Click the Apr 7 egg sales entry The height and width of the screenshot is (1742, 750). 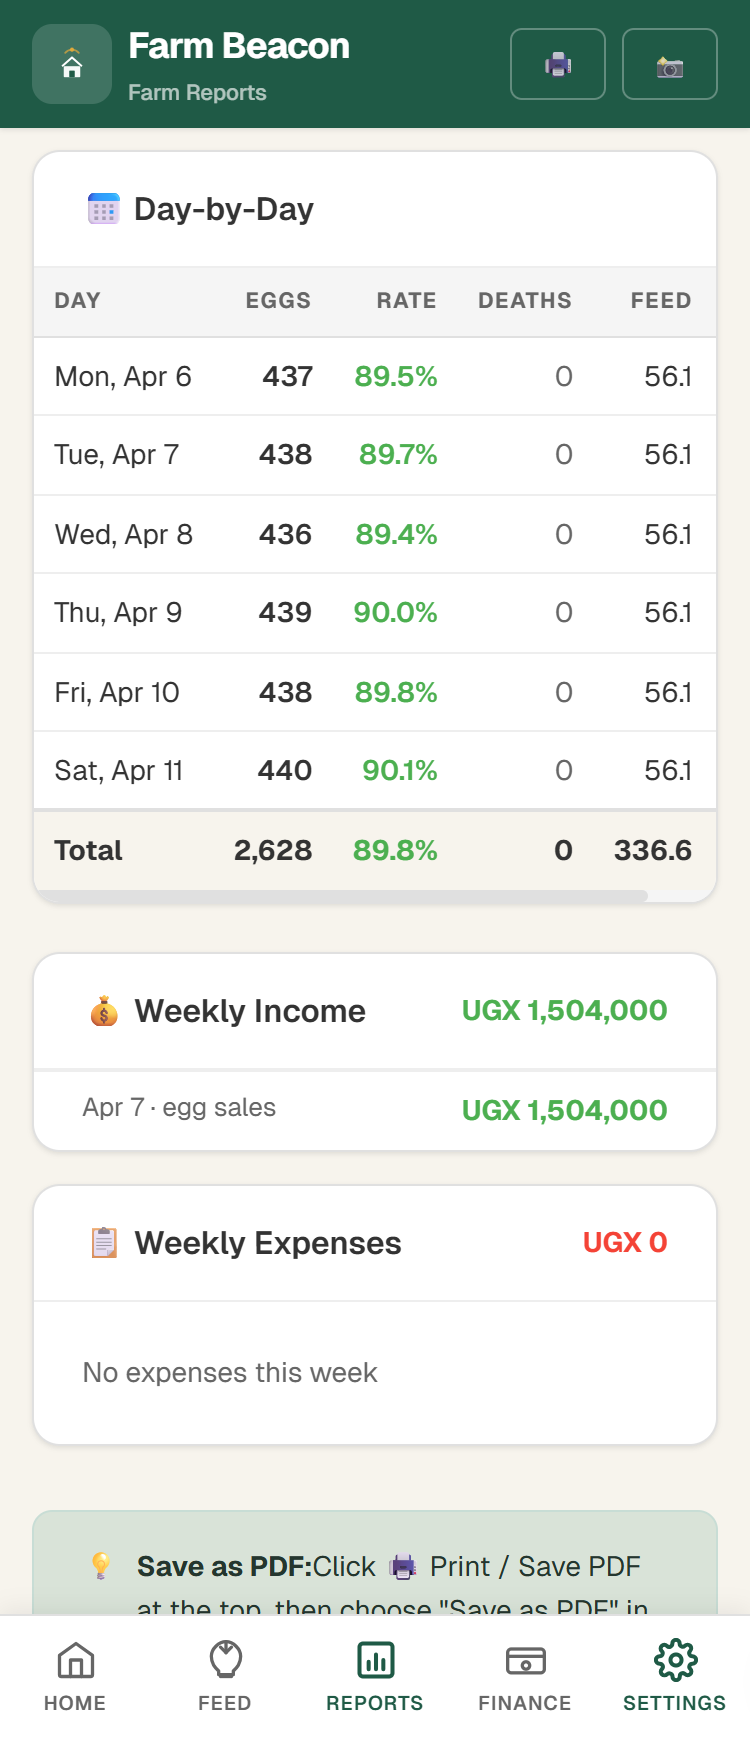[375, 1109]
